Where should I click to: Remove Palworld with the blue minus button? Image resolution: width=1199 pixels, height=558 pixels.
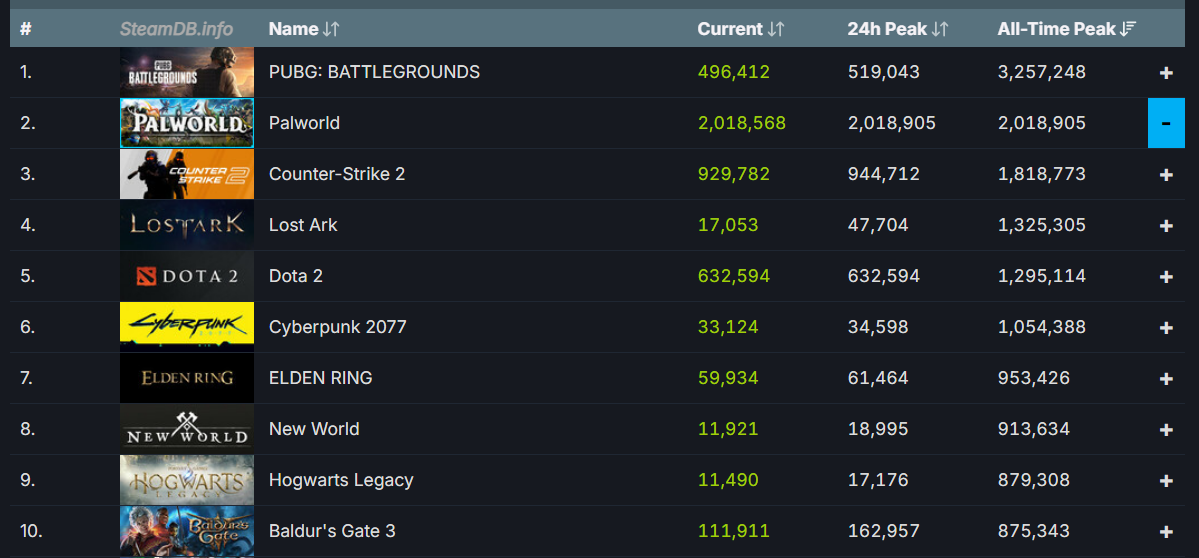point(1166,123)
